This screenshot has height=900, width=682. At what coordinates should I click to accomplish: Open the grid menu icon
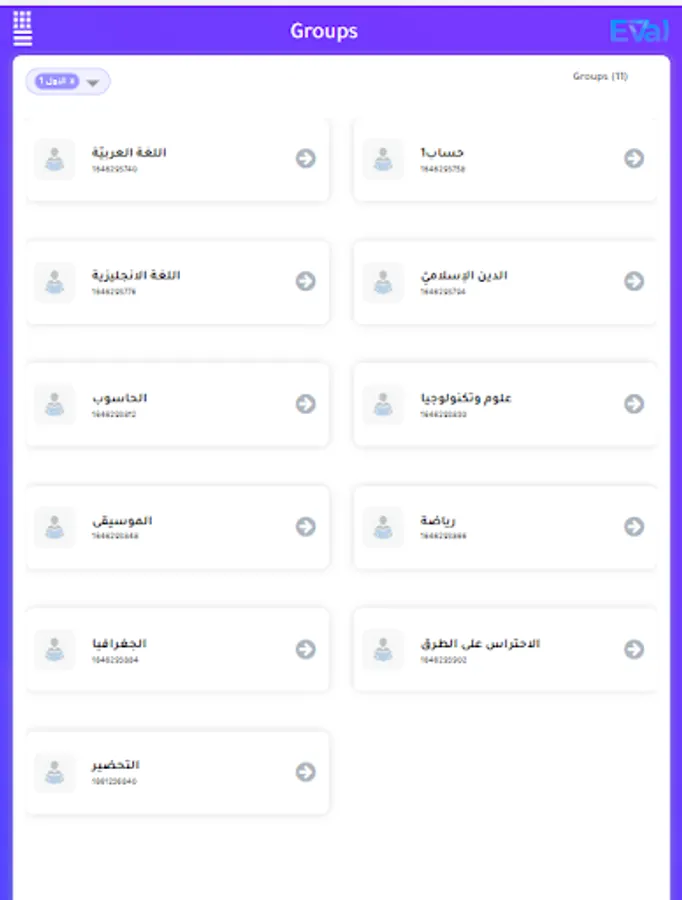click(x=23, y=29)
